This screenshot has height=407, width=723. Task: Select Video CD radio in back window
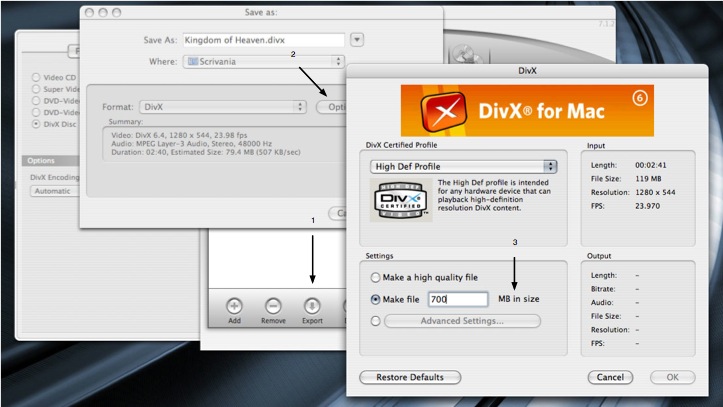point(36,77)
